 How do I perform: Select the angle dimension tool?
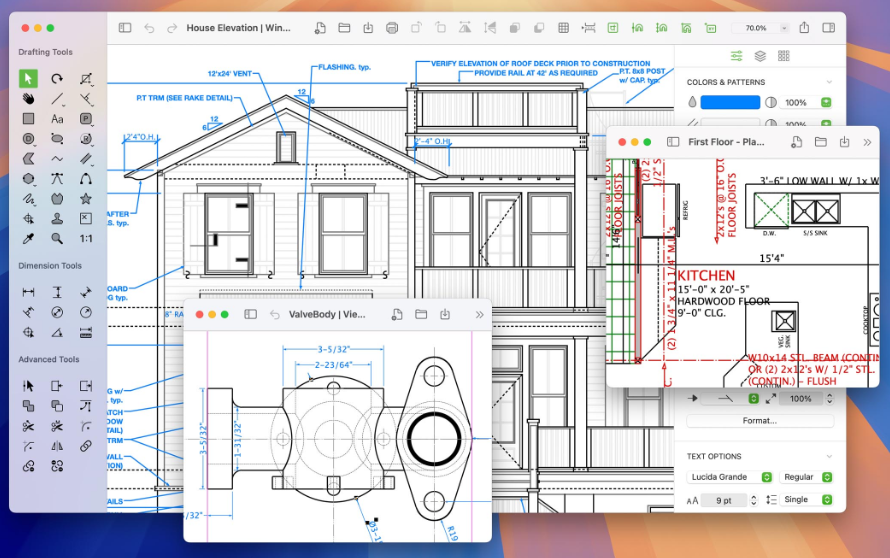coord(57,333)
